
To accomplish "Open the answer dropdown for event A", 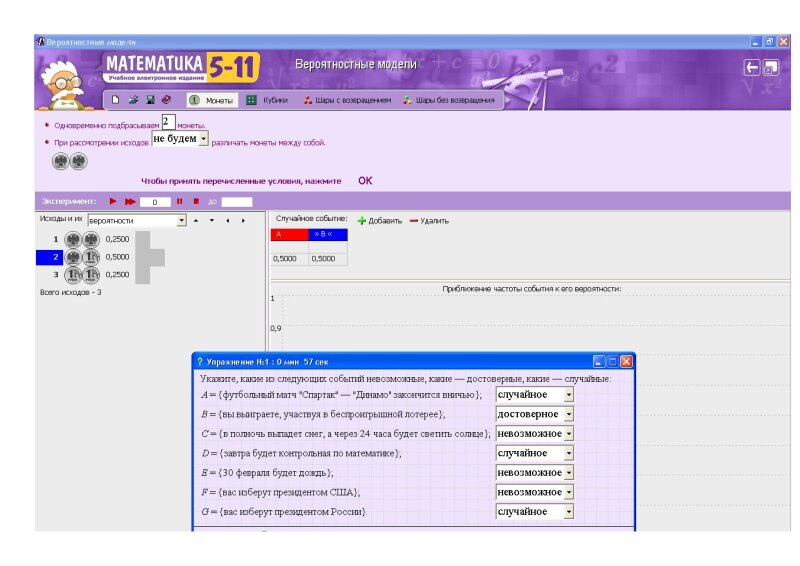I will coord(568,395).
